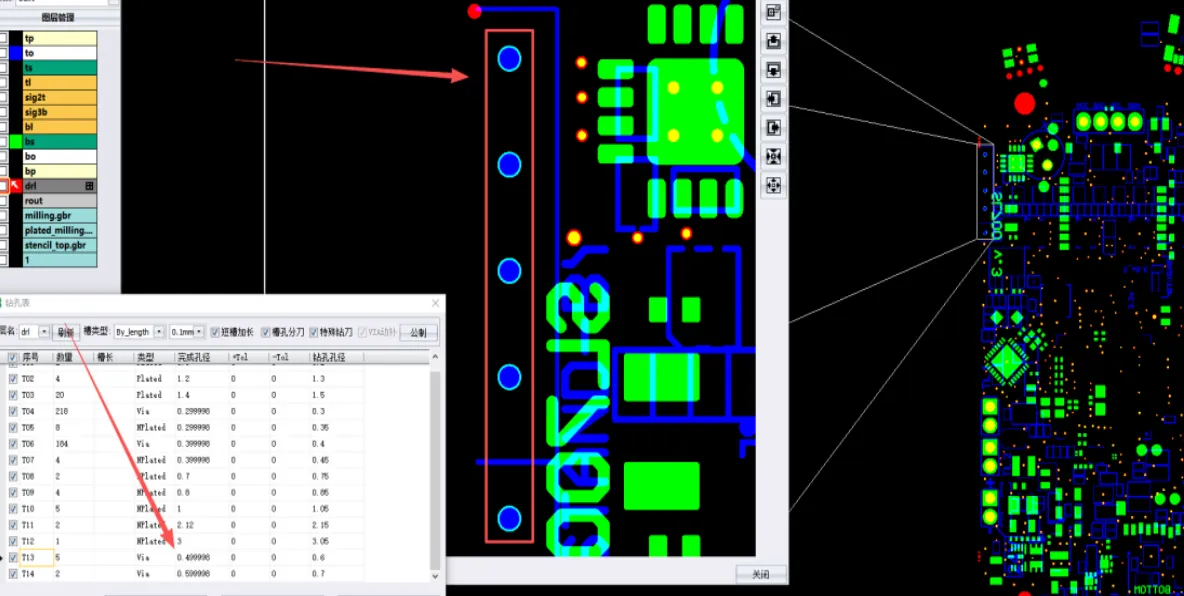This screenshot has width=1184, height=596.
Task: Click the 2.12 finished hole cell of T11
Action: click(x=183, y=525)
